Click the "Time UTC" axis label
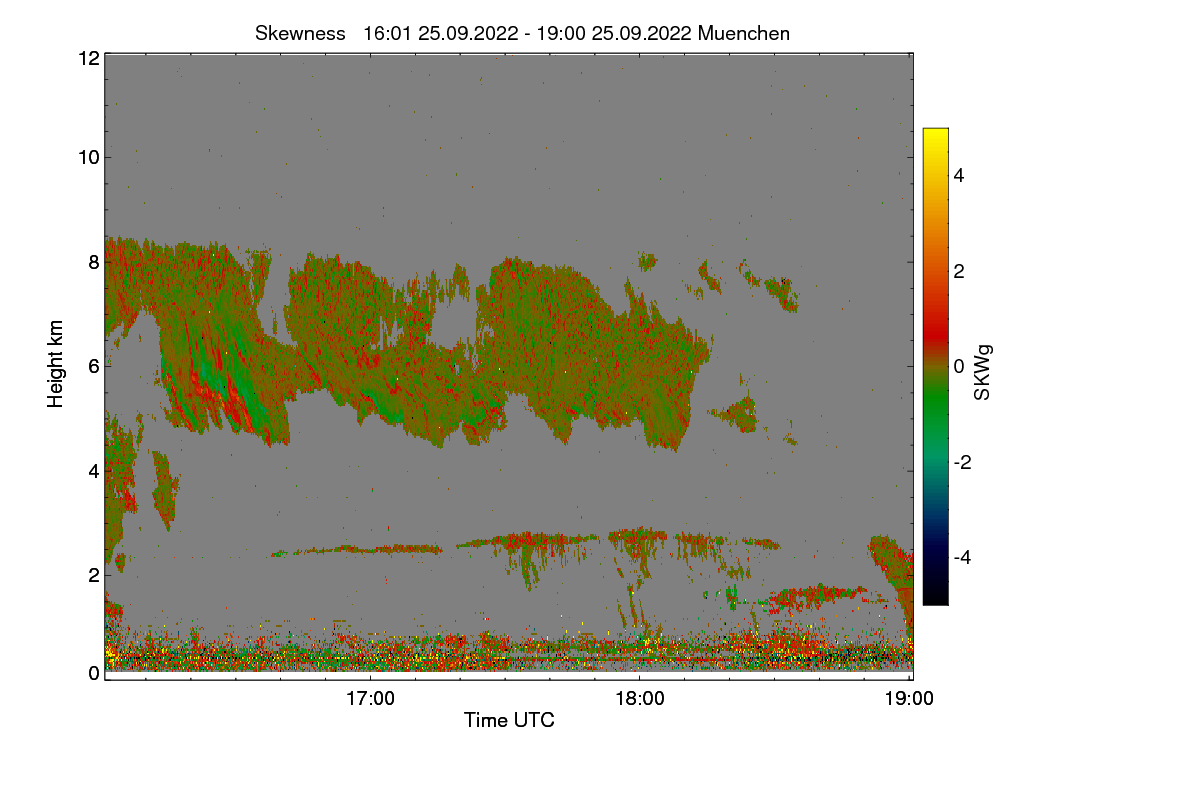The height and width of the screenshot is (800, 1200). coord(509,720)
